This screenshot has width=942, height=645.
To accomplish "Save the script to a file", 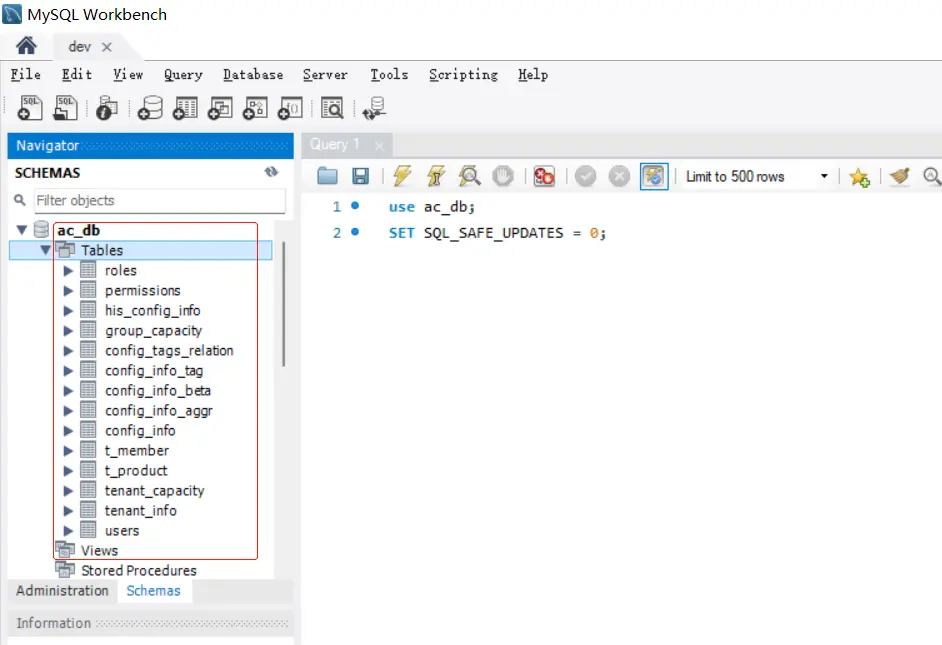I will pos(360,176).
